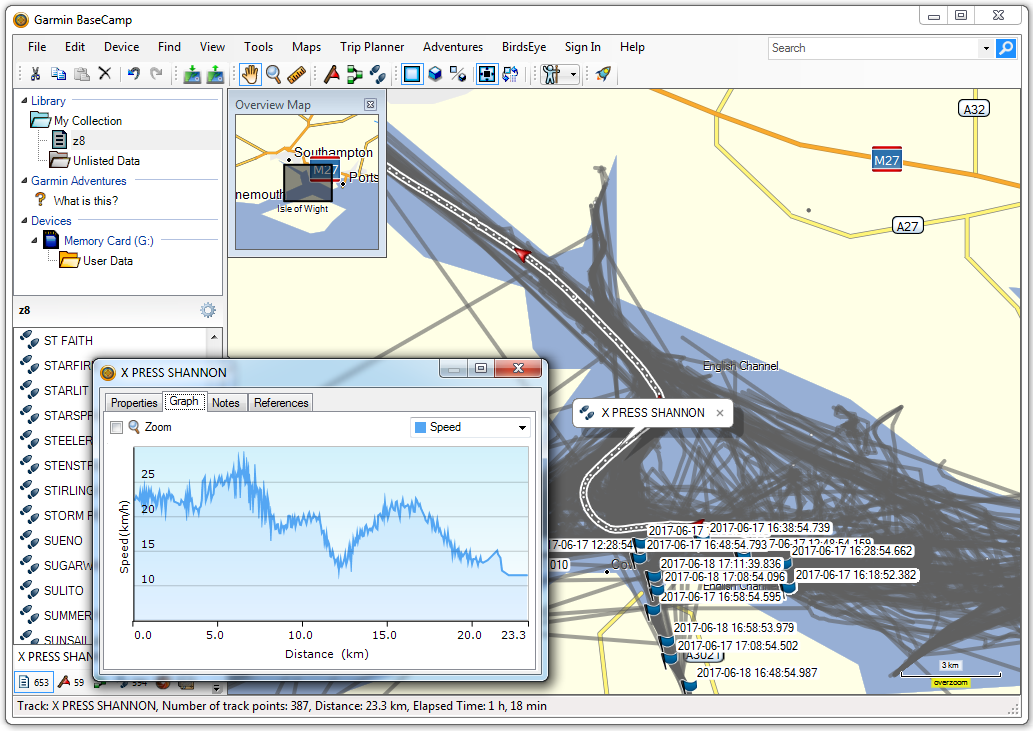The height and width of the screenshot is (731, 1033).
Task: Select the New Track footprints tool
Action: pos(377,74)
